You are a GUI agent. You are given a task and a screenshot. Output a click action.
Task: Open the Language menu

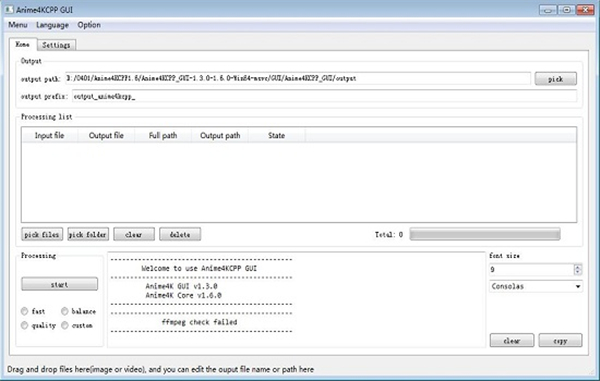pos(52,25)
